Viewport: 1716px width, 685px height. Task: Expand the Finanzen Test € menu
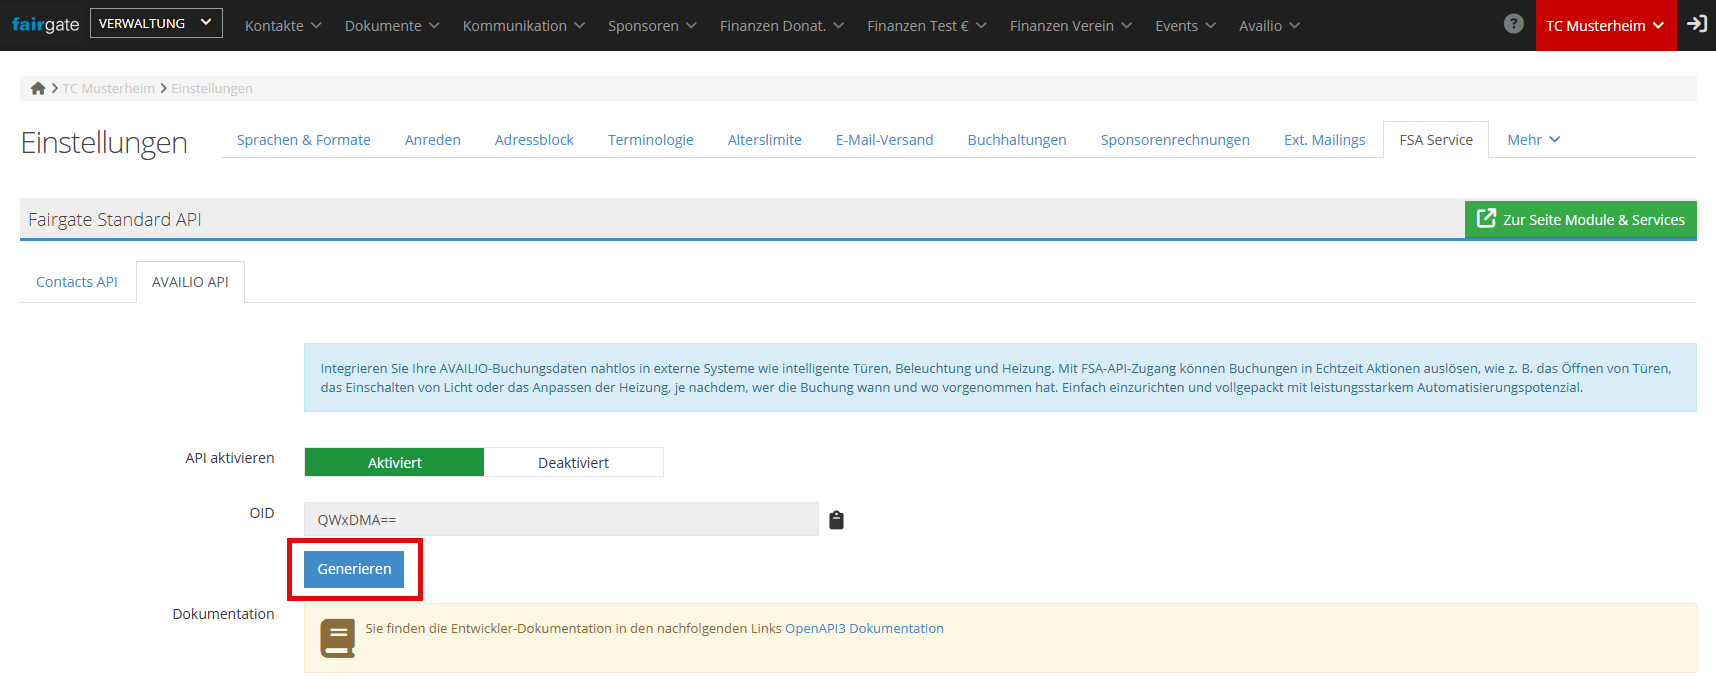pos(927,26)
